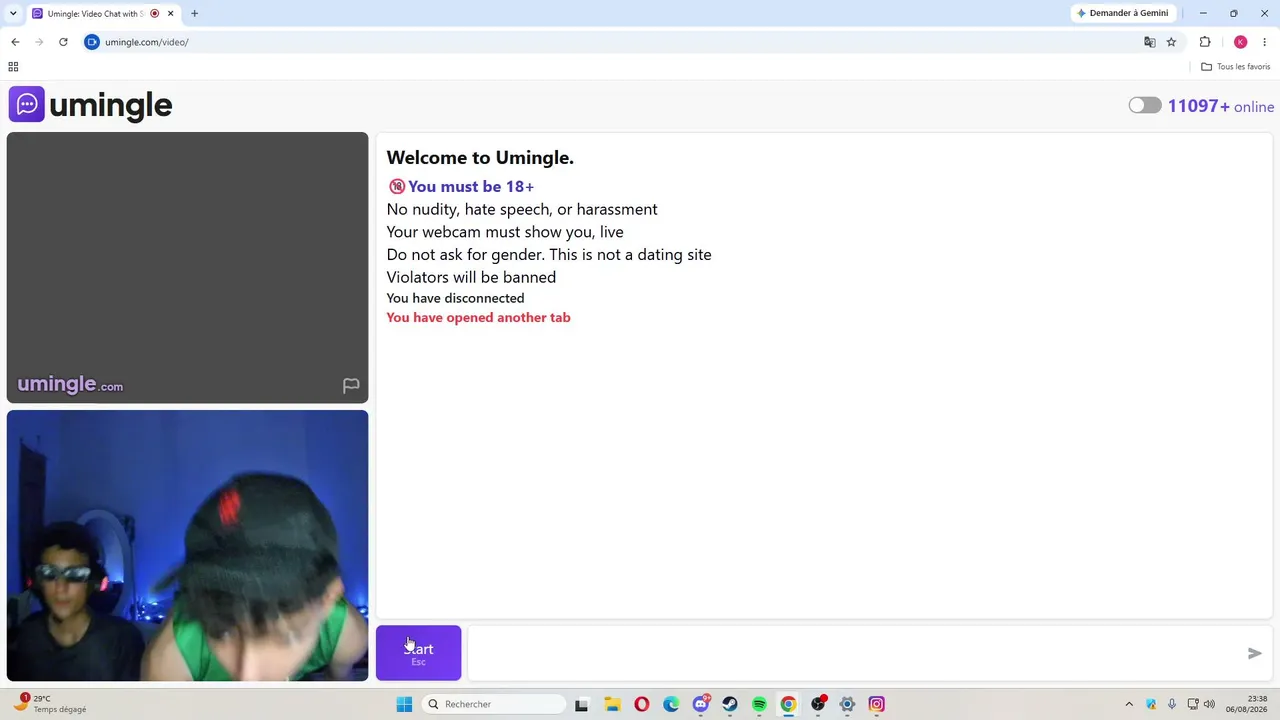Click the purple Start button
Image resolution: width=1280 pixels, height=720 pixels.
tap(418, 653)
